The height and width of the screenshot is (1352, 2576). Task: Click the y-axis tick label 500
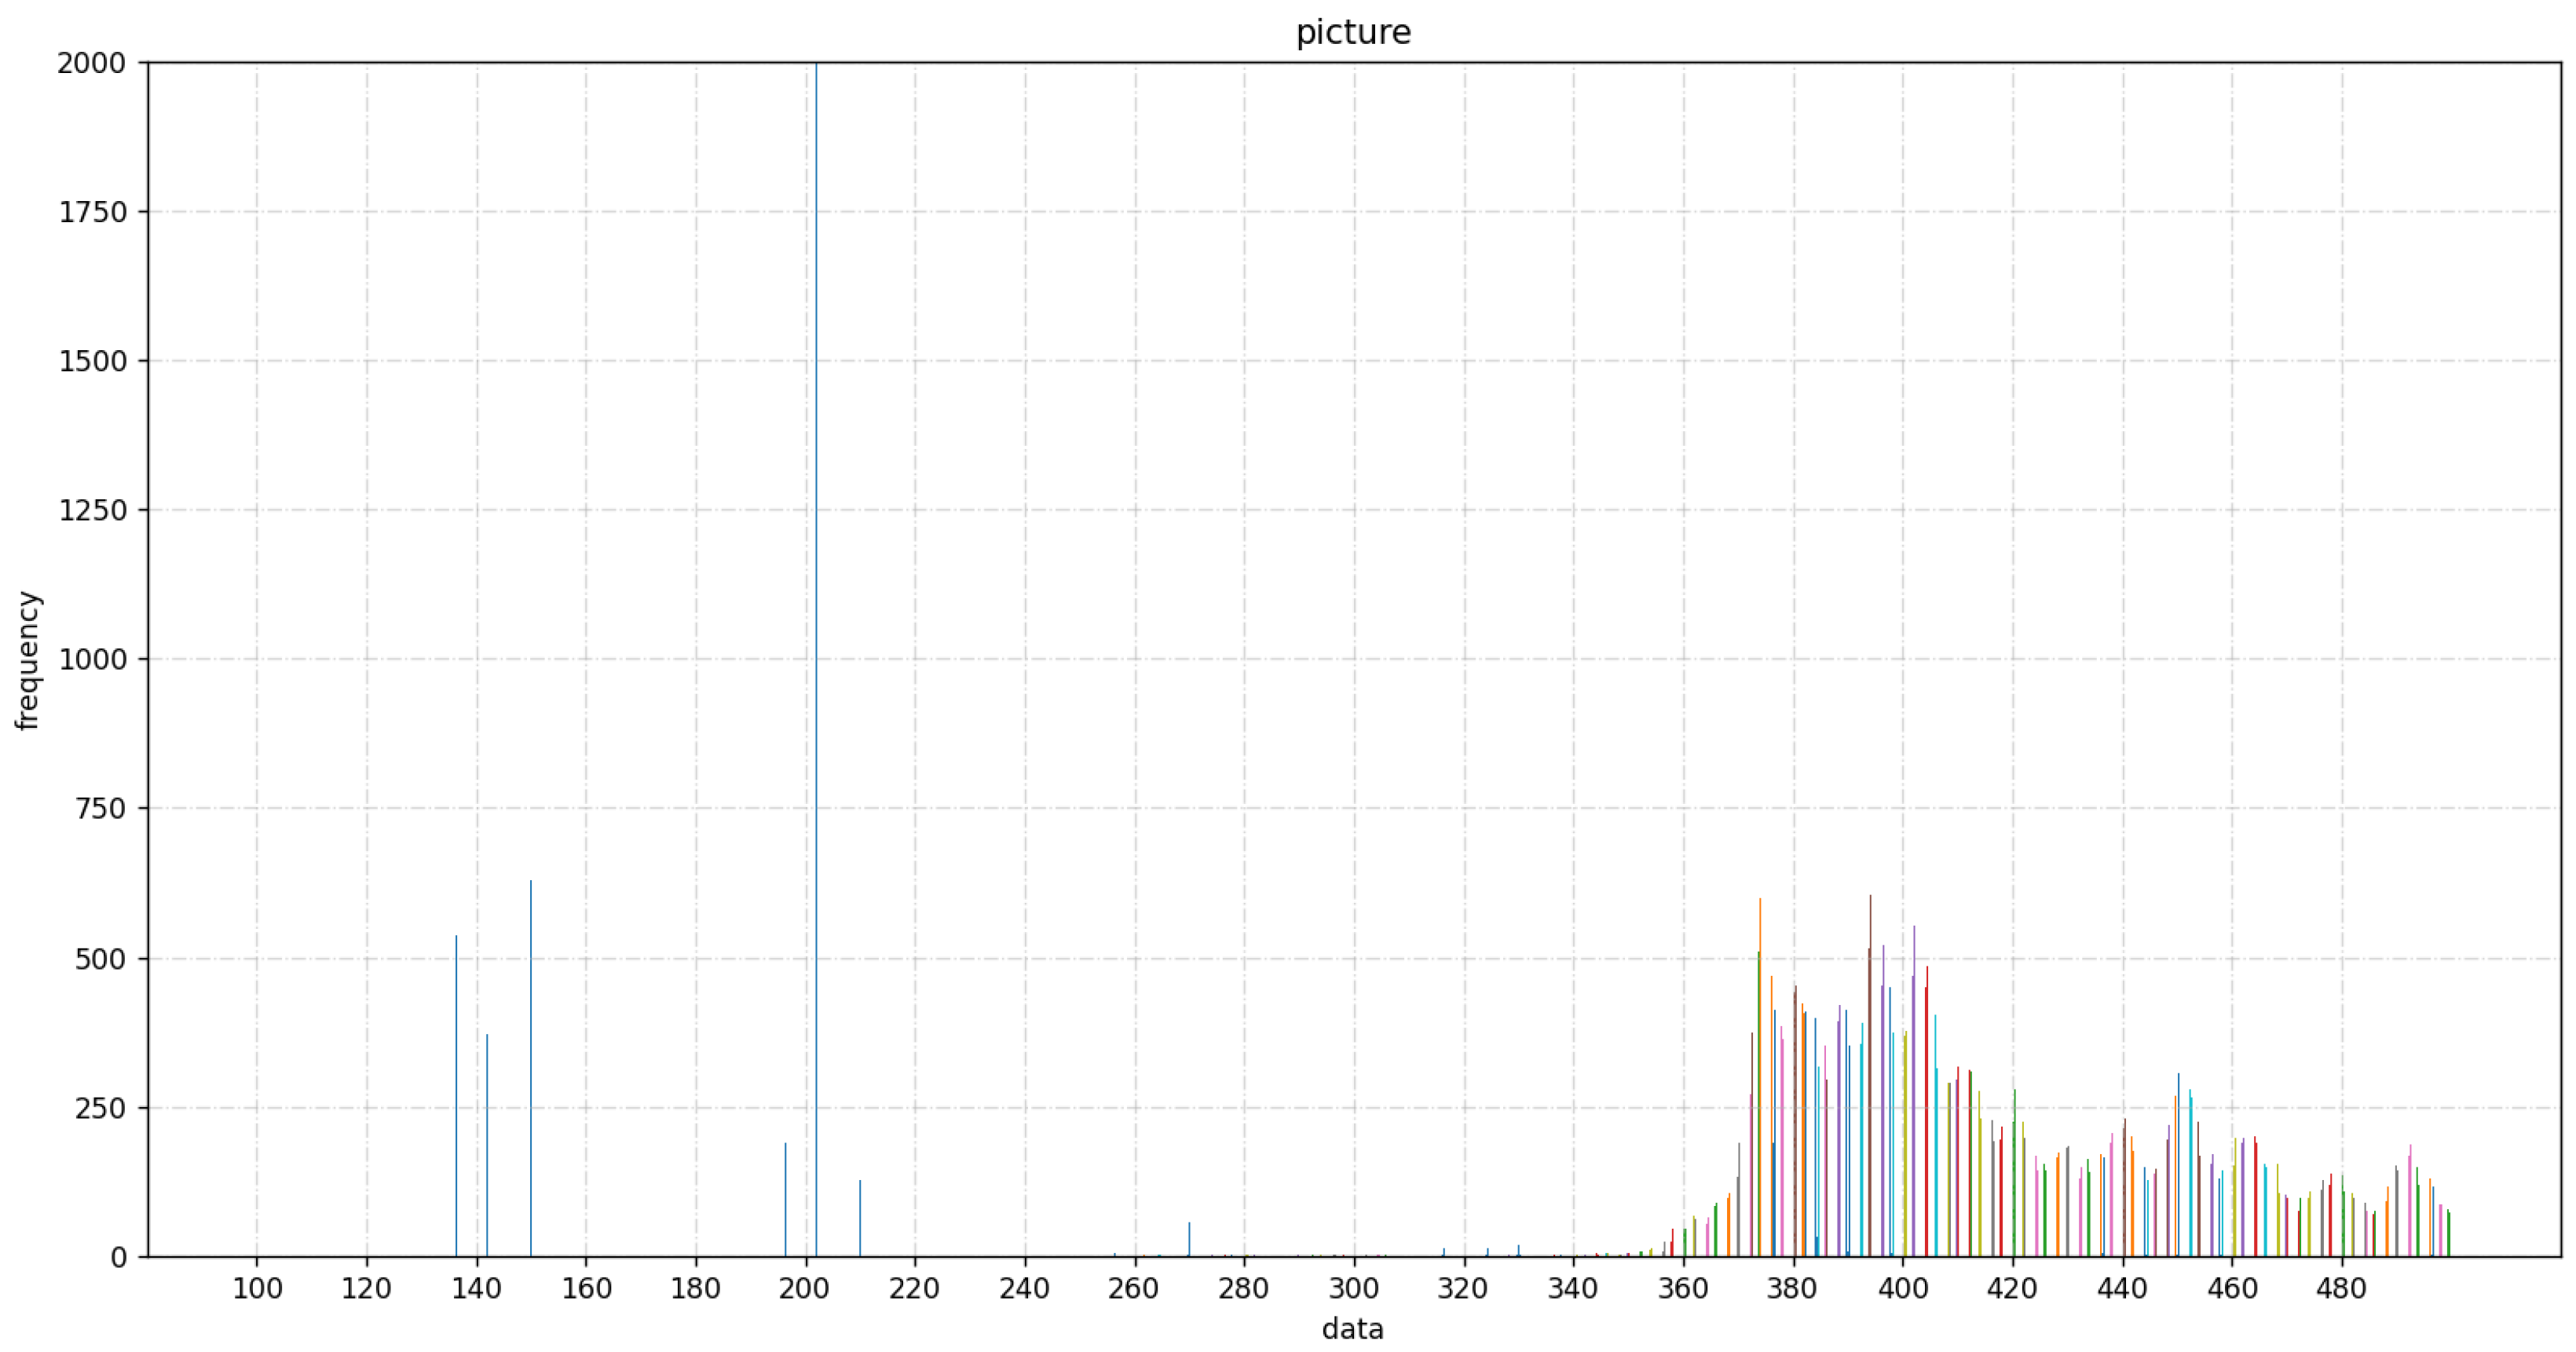100,959
